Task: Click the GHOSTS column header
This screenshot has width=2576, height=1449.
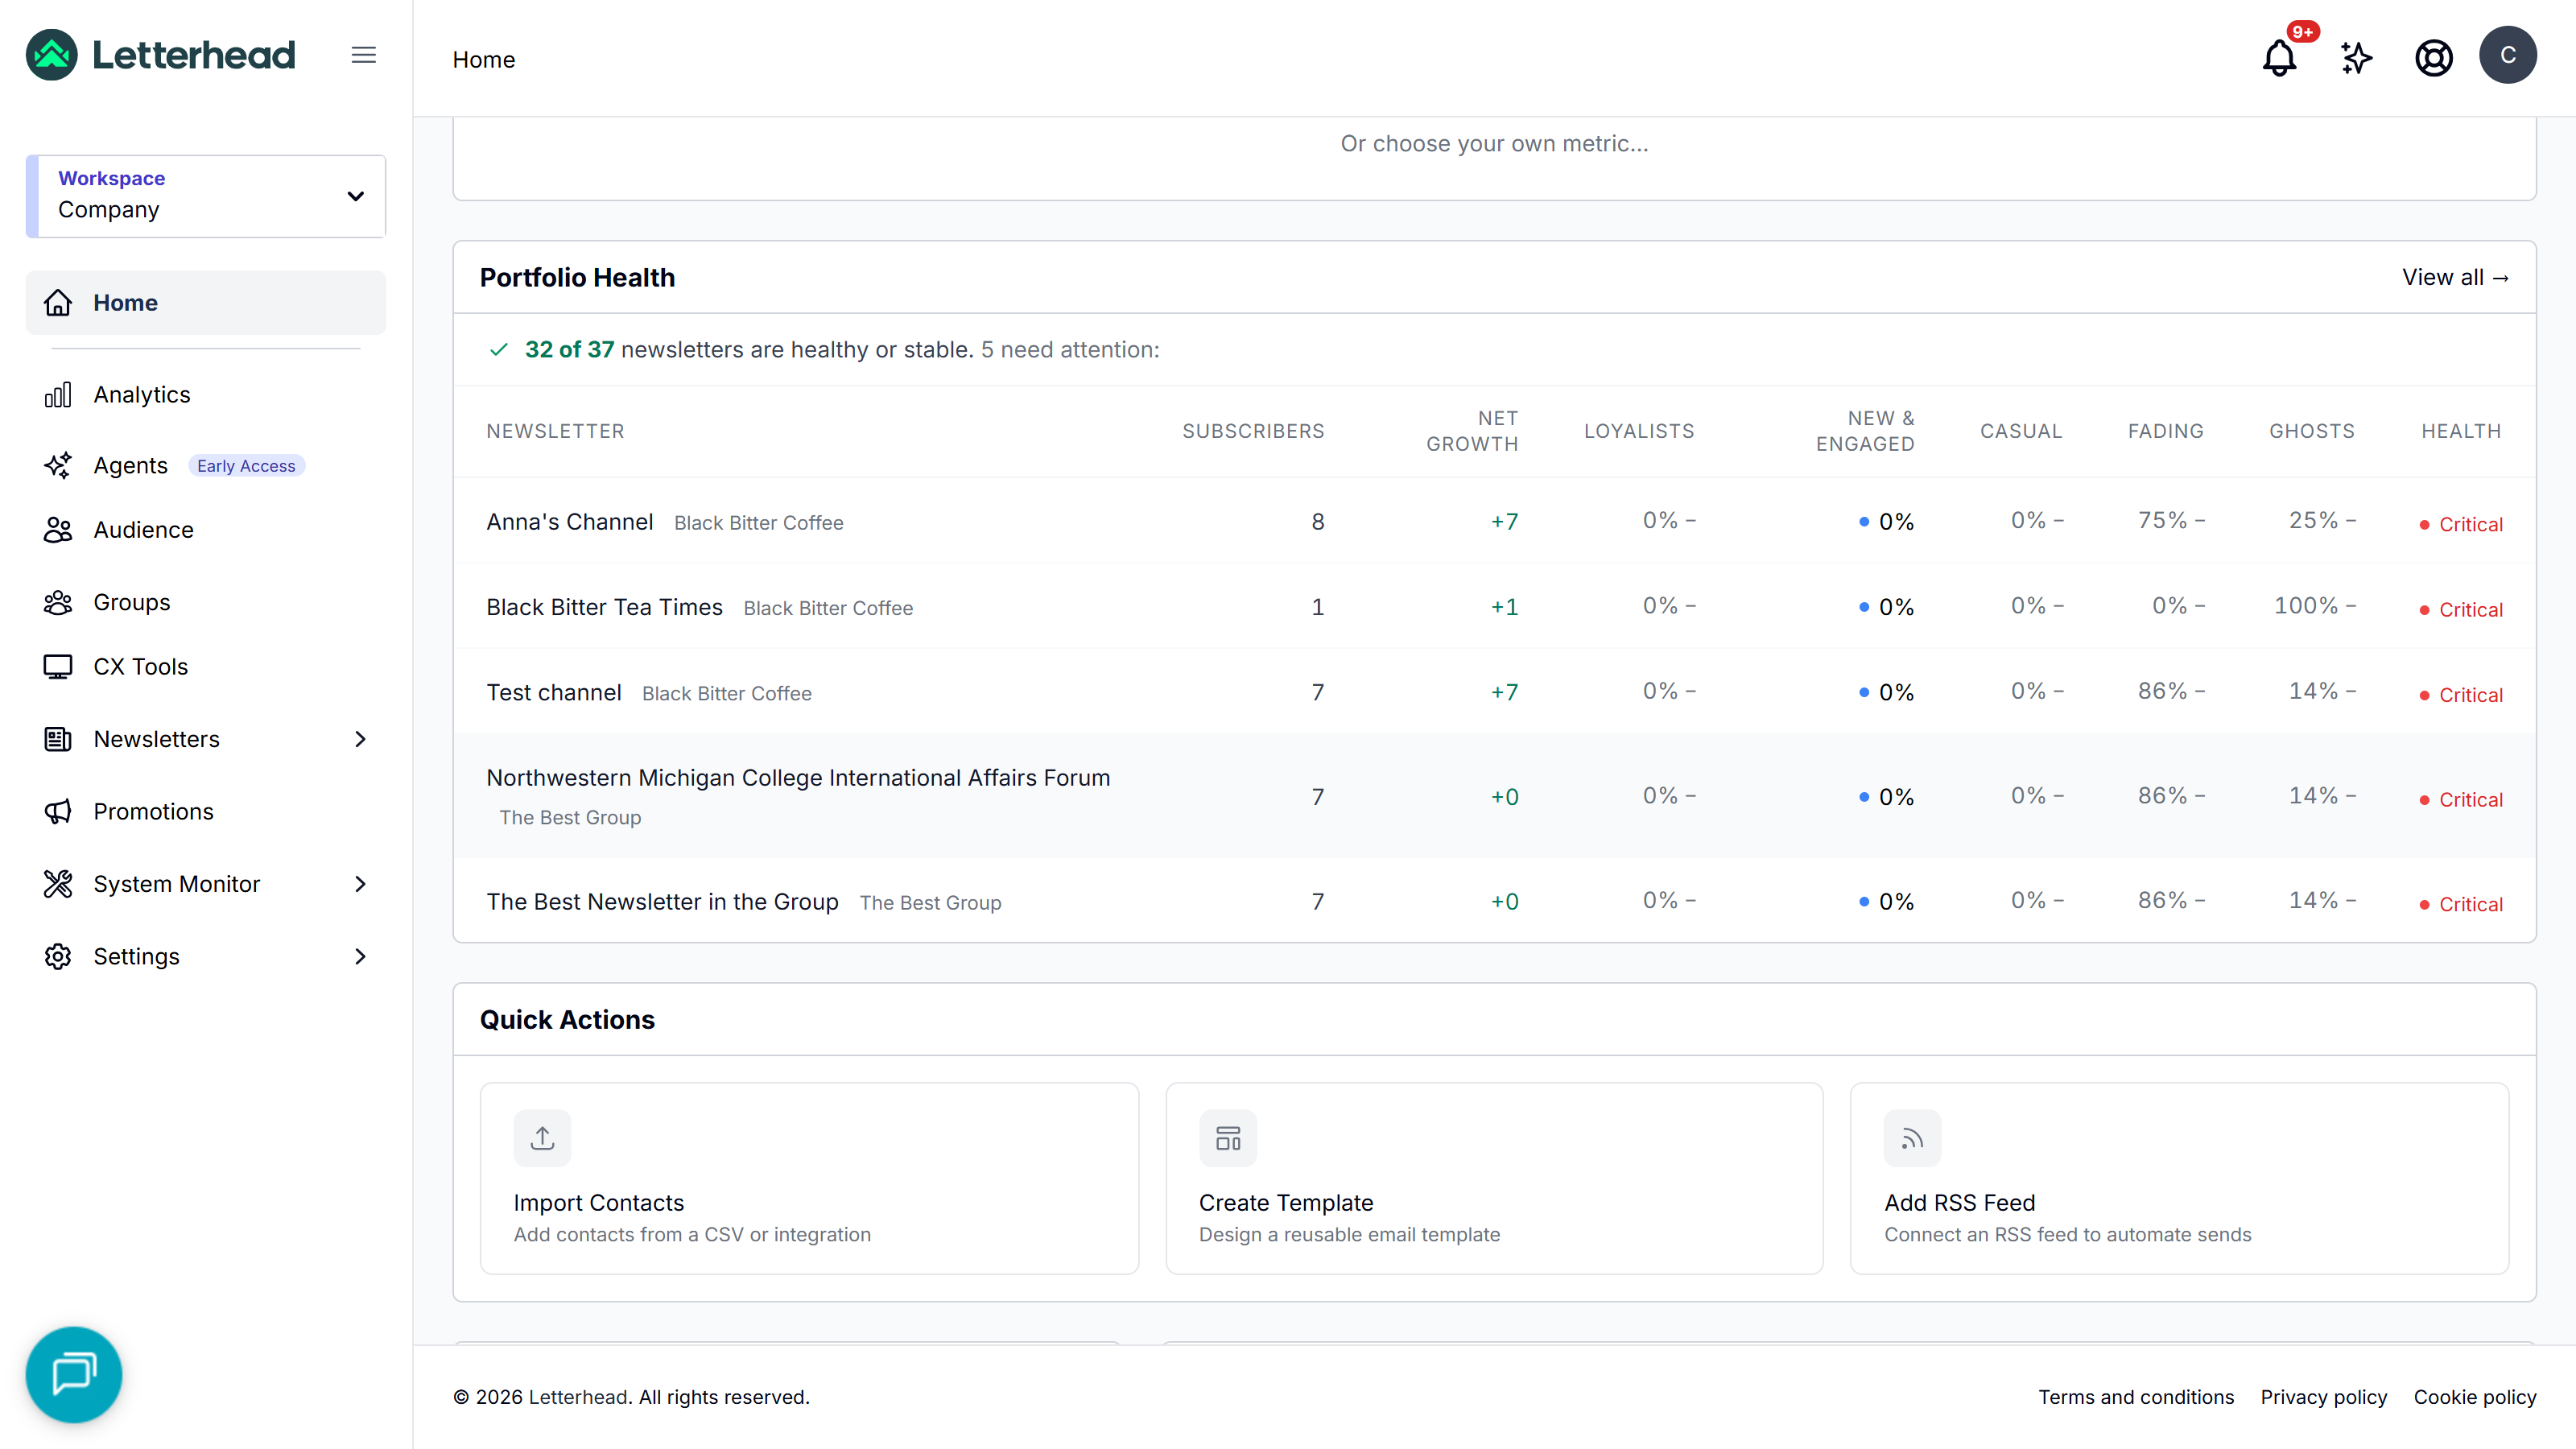Action: point(2312,431)
